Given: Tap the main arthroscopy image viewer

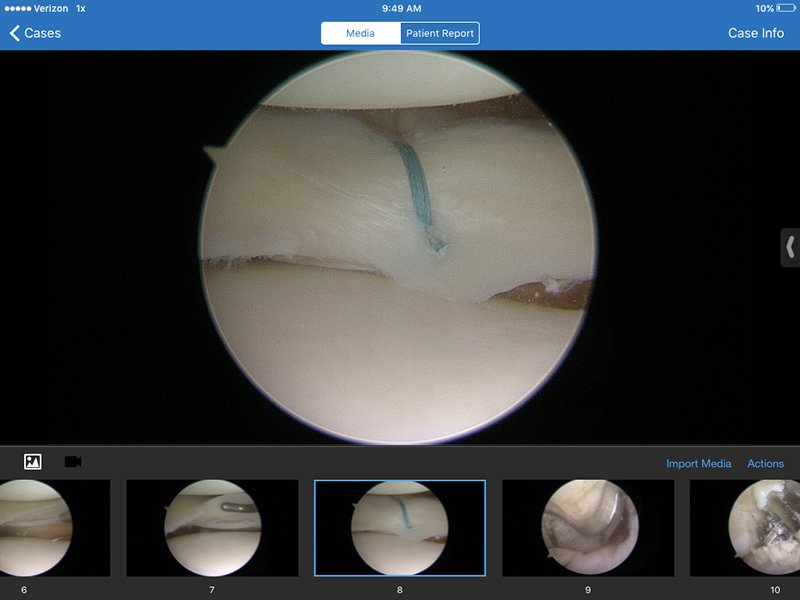Looking at the screenshot, I should coord(398,247).
